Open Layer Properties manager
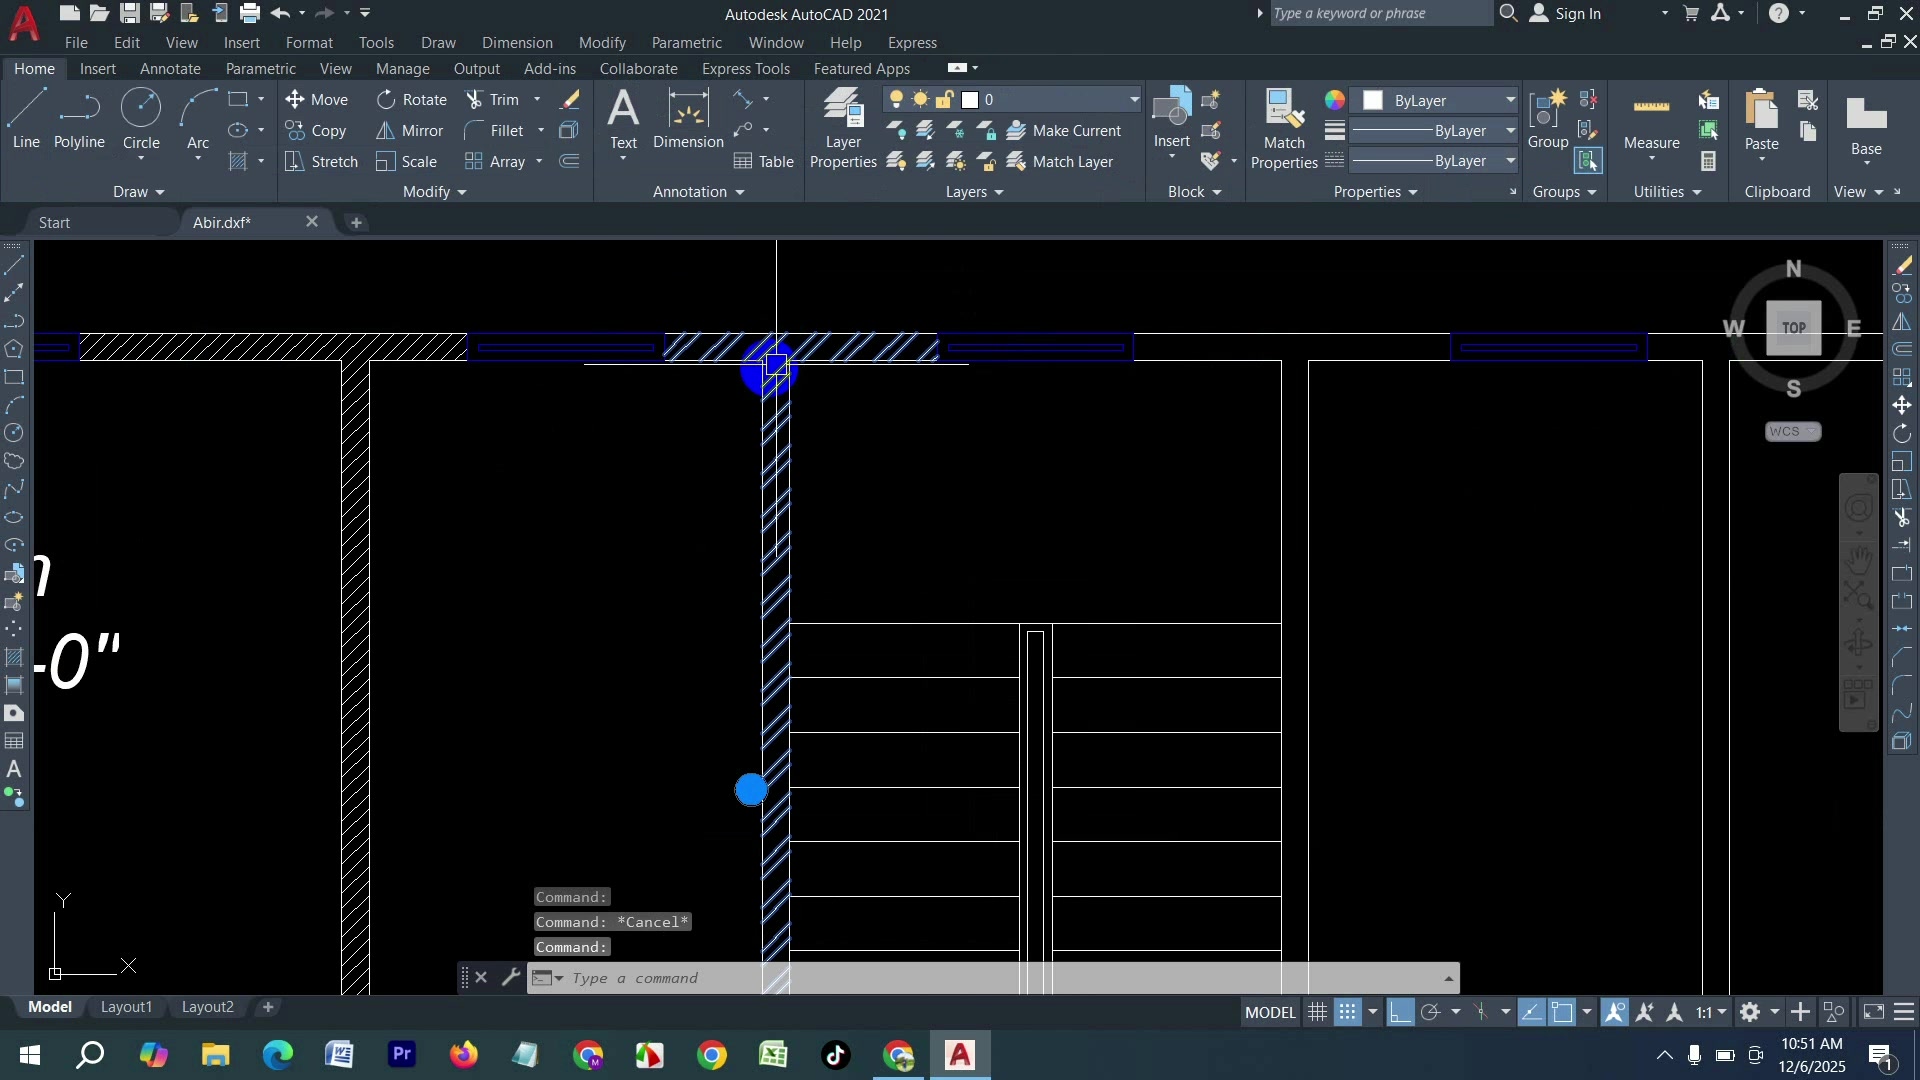1920x1080 pixels. [843, 128]
